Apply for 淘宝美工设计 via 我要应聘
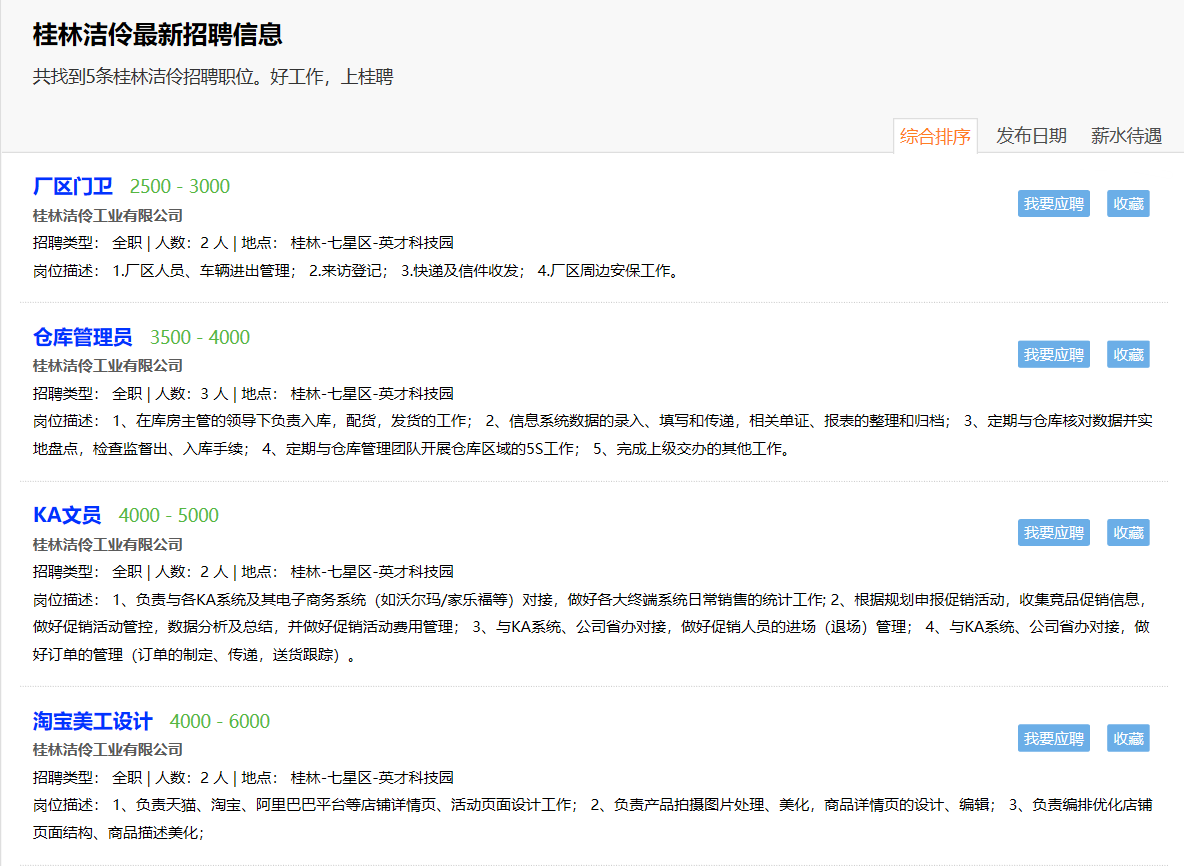This screenshot has height=866, width=1184. click(x=1054, y=739)
